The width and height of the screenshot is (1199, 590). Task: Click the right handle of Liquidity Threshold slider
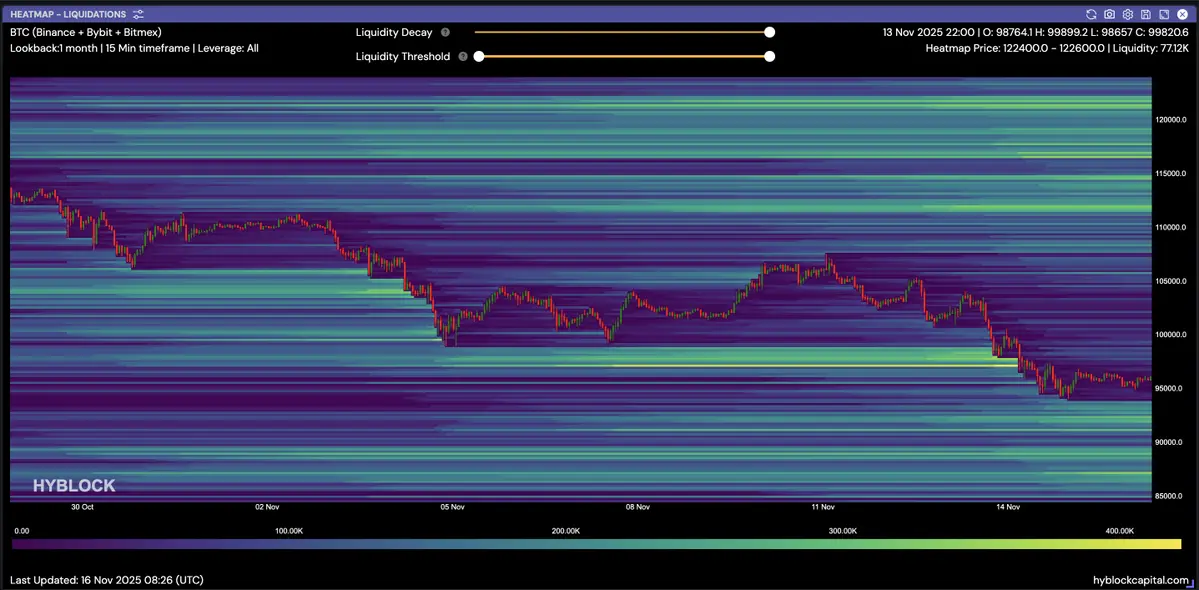[770, 56]
